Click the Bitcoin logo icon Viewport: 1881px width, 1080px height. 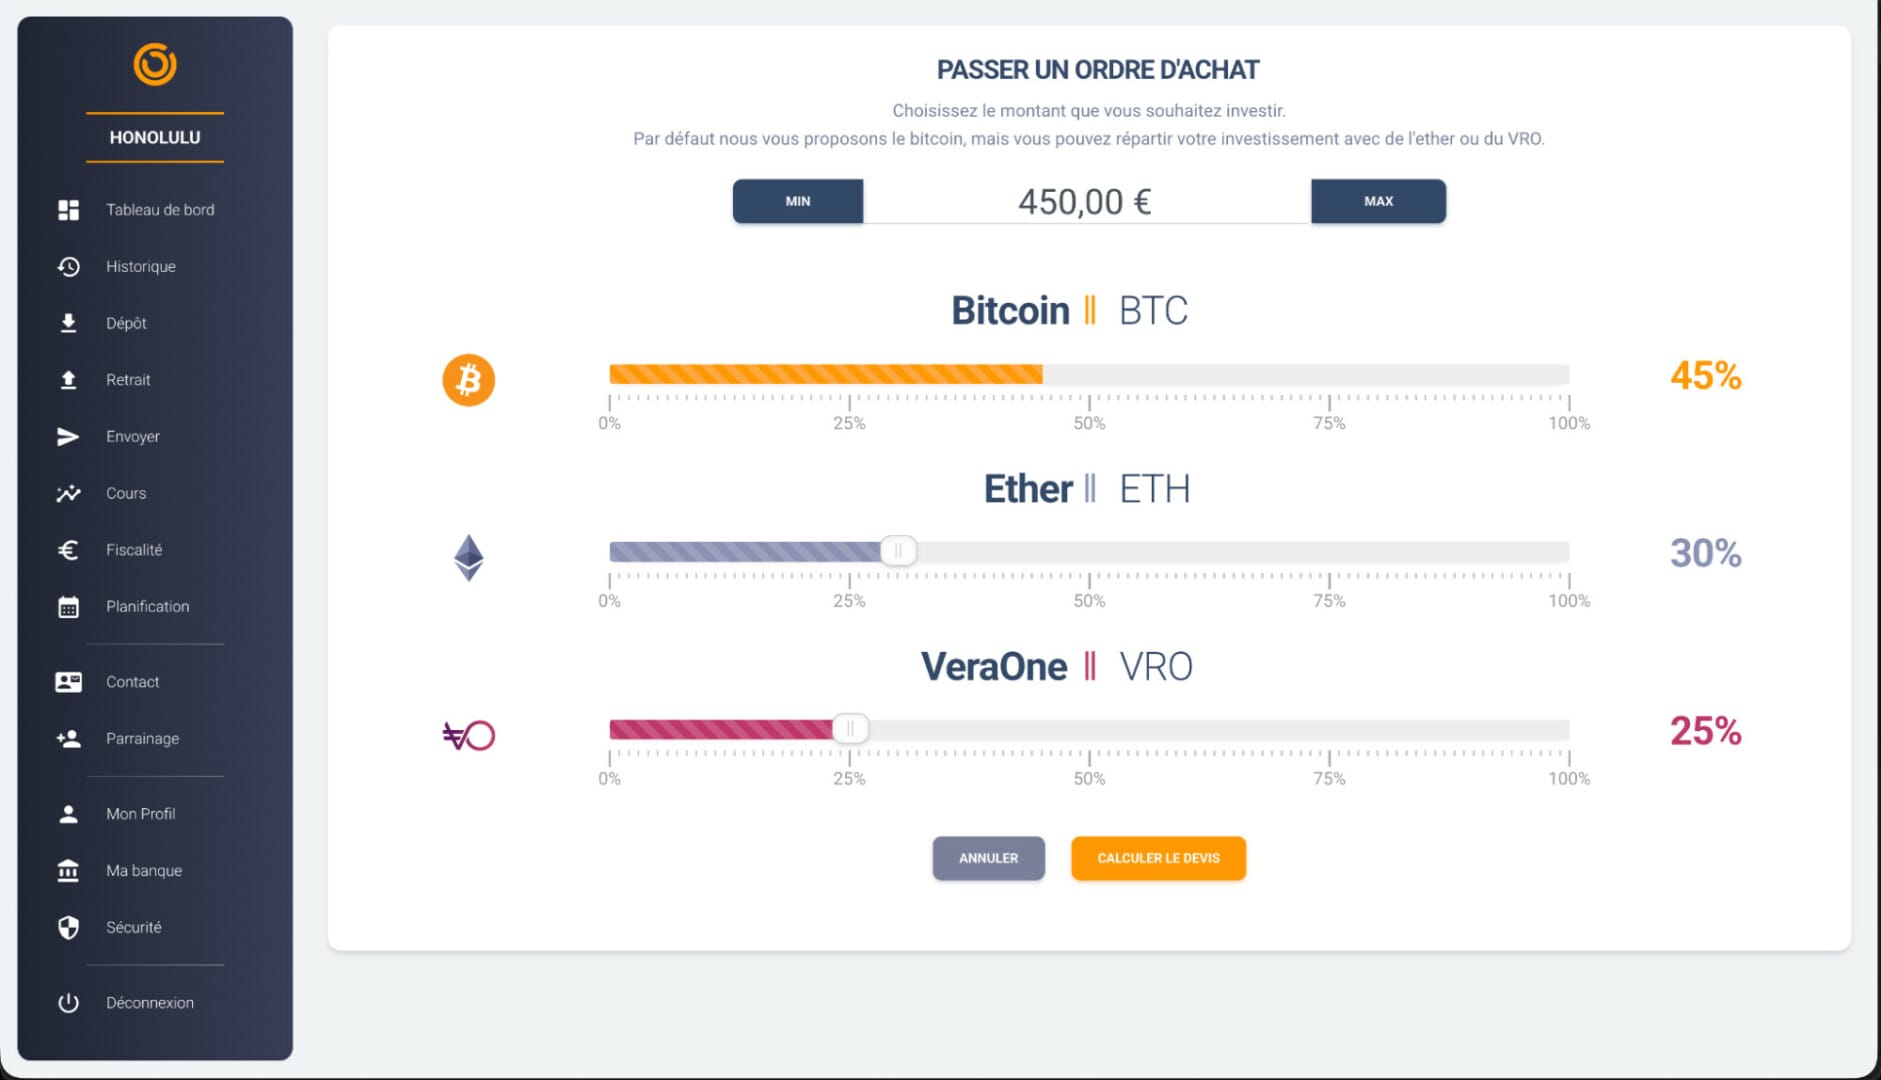pos(468,380)
